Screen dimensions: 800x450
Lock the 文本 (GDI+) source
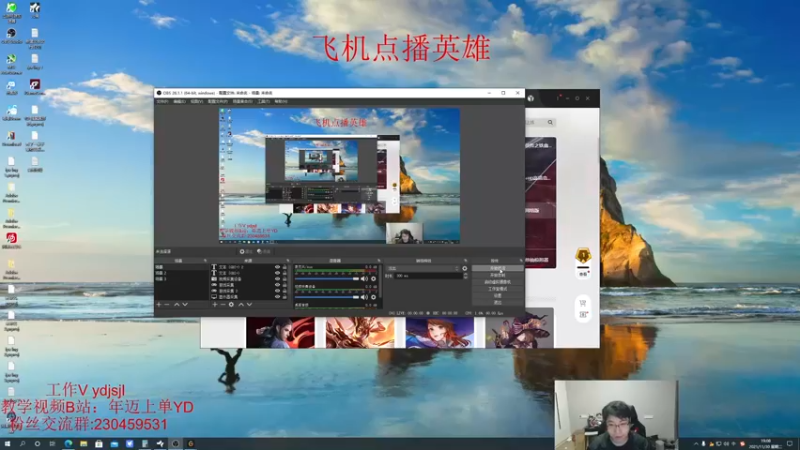coord(285,273)
